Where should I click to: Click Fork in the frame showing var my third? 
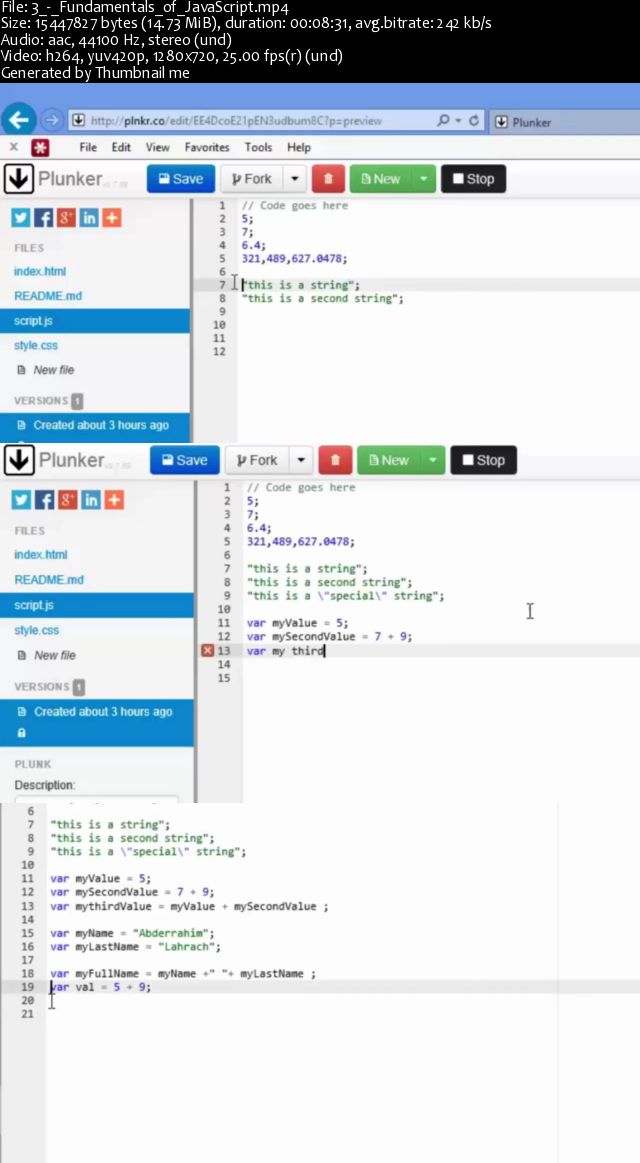point(257,460)
